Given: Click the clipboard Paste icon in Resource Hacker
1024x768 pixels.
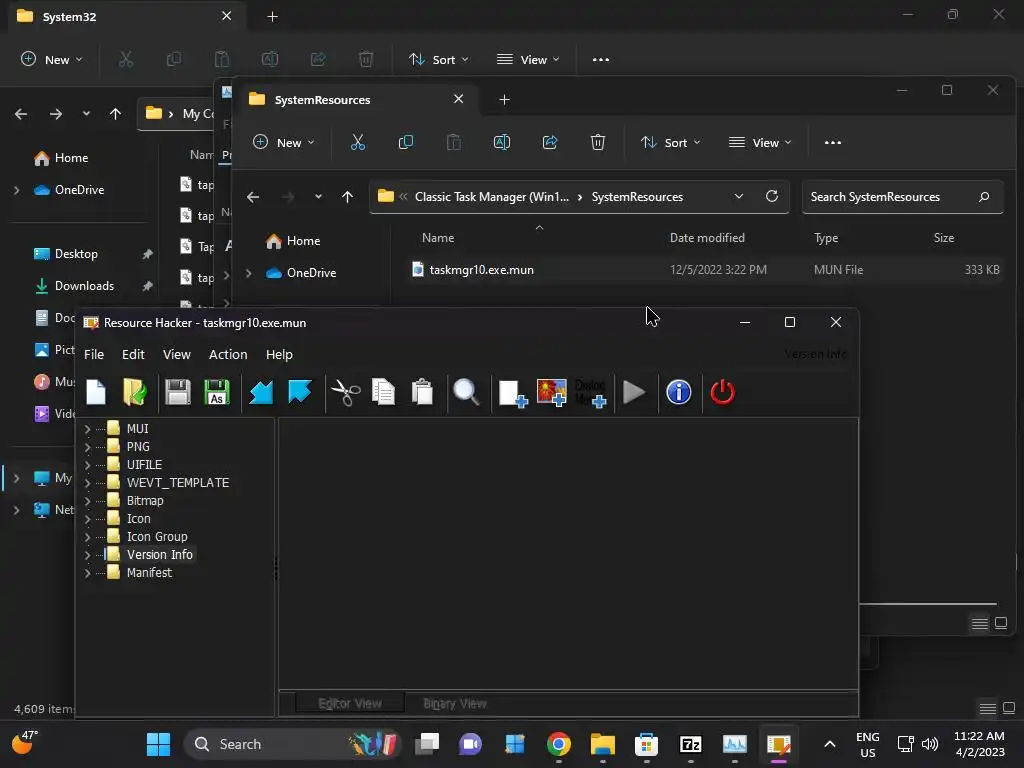Looking at the screenshot, I should [x=423, y=392].
